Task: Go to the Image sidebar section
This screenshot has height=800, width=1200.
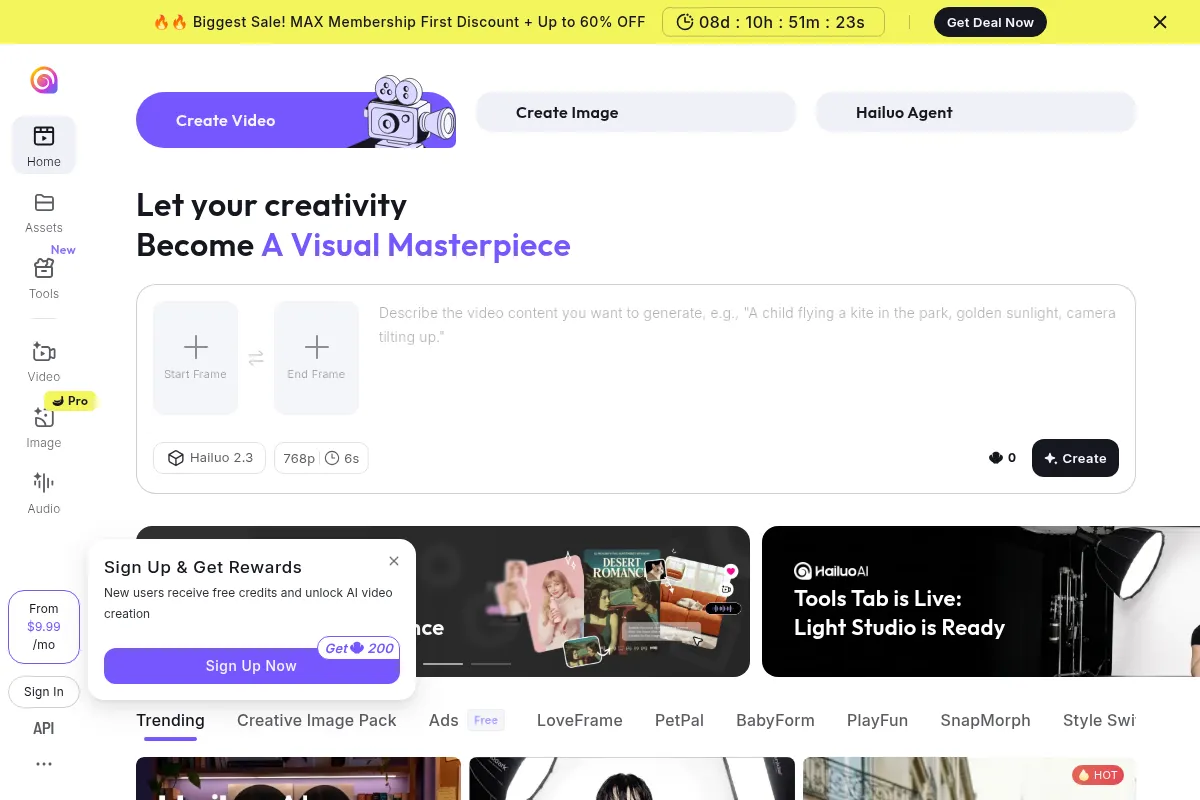Action: point(44,428)
